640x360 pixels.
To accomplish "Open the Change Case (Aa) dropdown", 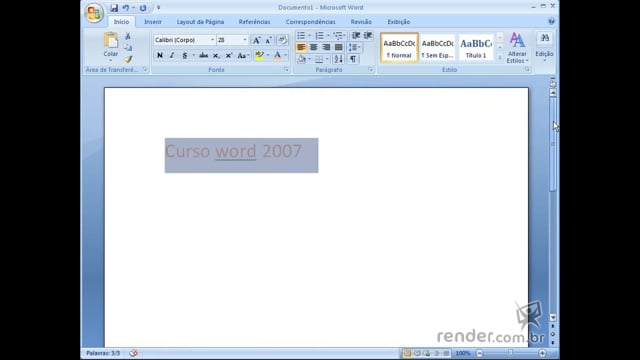I will click(243, 56).
